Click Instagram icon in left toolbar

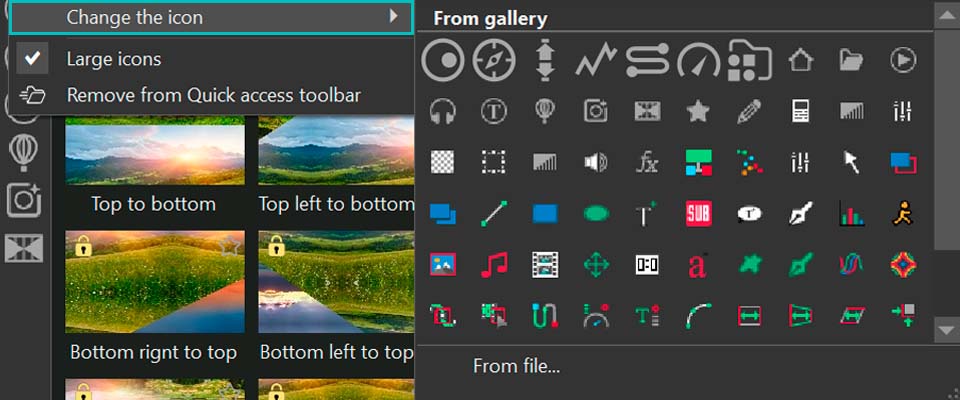pyautogui.click(x=24, y=201)
